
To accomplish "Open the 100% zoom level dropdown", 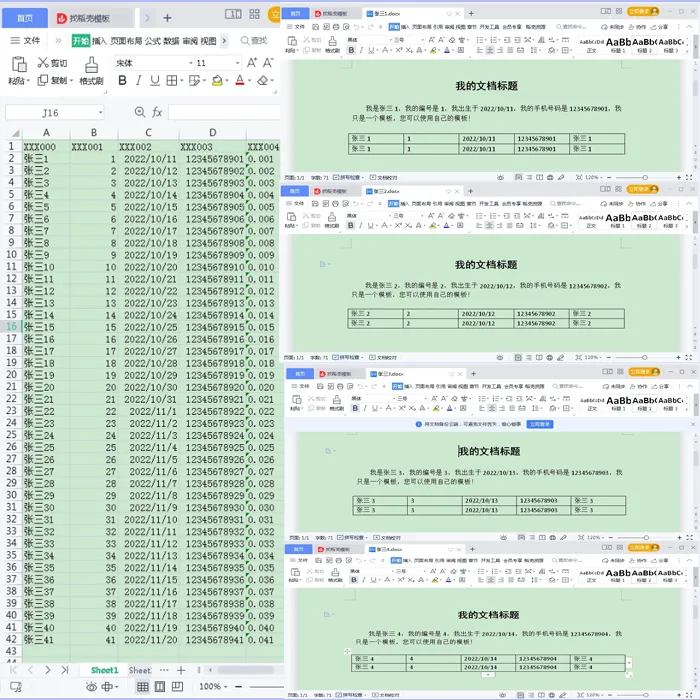I will point(213,686).
